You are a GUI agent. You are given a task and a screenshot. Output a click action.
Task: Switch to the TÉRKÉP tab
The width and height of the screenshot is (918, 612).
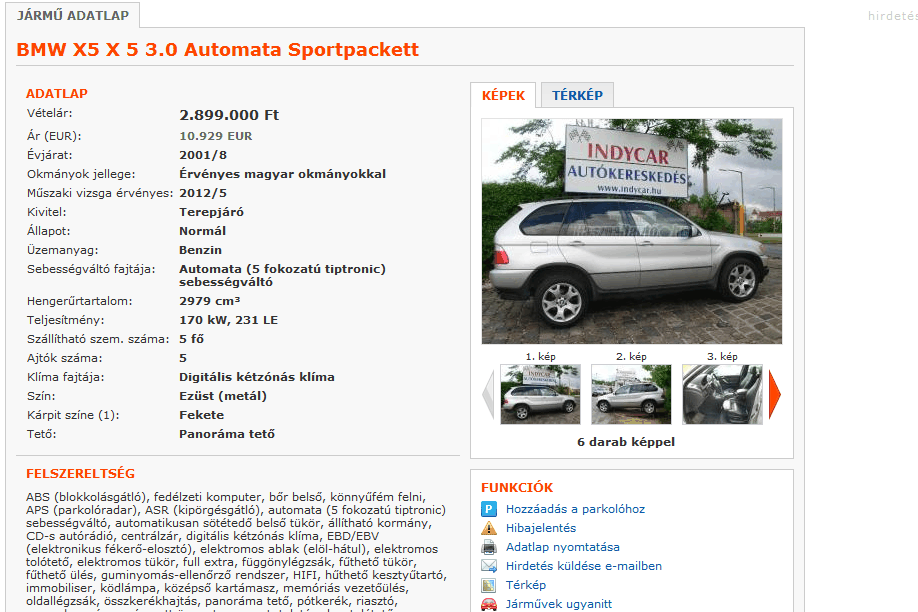click(577, 95)
